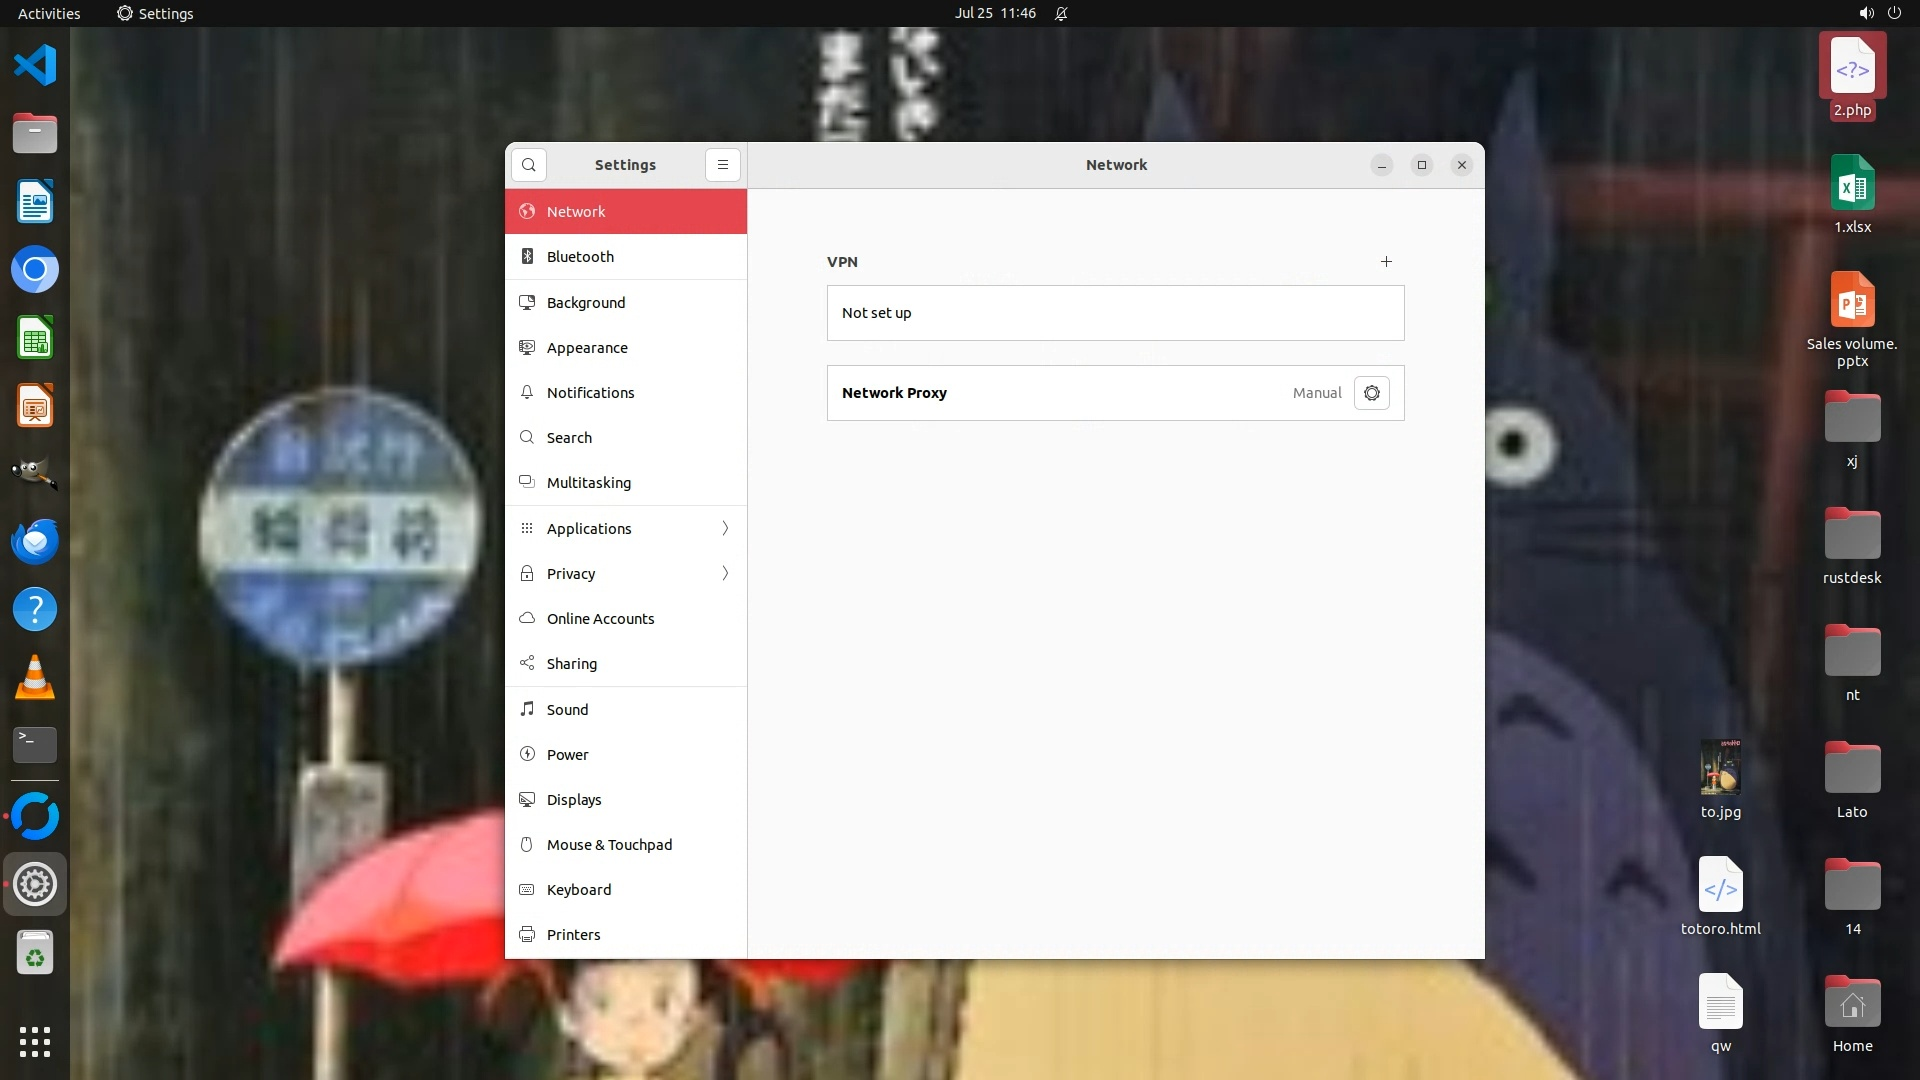This screenshot has height=1080, width=1920.
Task: Expand the Applications chevron
Action: (725, 528)
